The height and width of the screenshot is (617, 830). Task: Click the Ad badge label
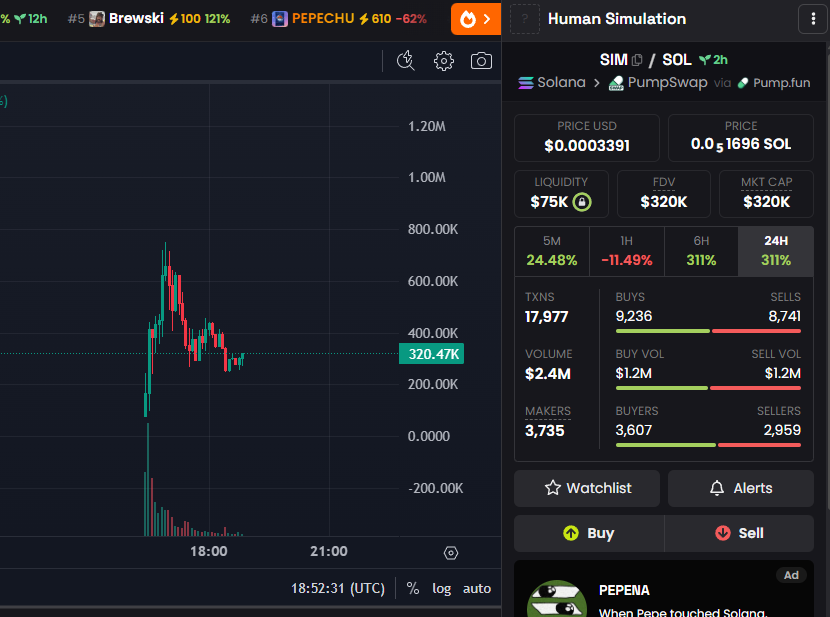tap(791, 575)
